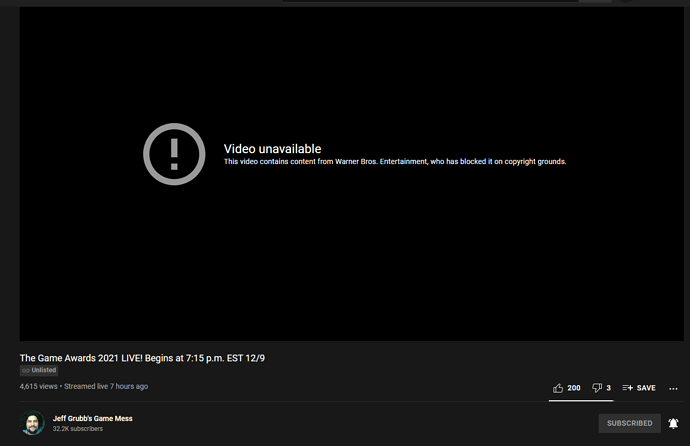690x446 pixels.
Task: Click the 4,615 views text
Action: click(x=39, y=386)
